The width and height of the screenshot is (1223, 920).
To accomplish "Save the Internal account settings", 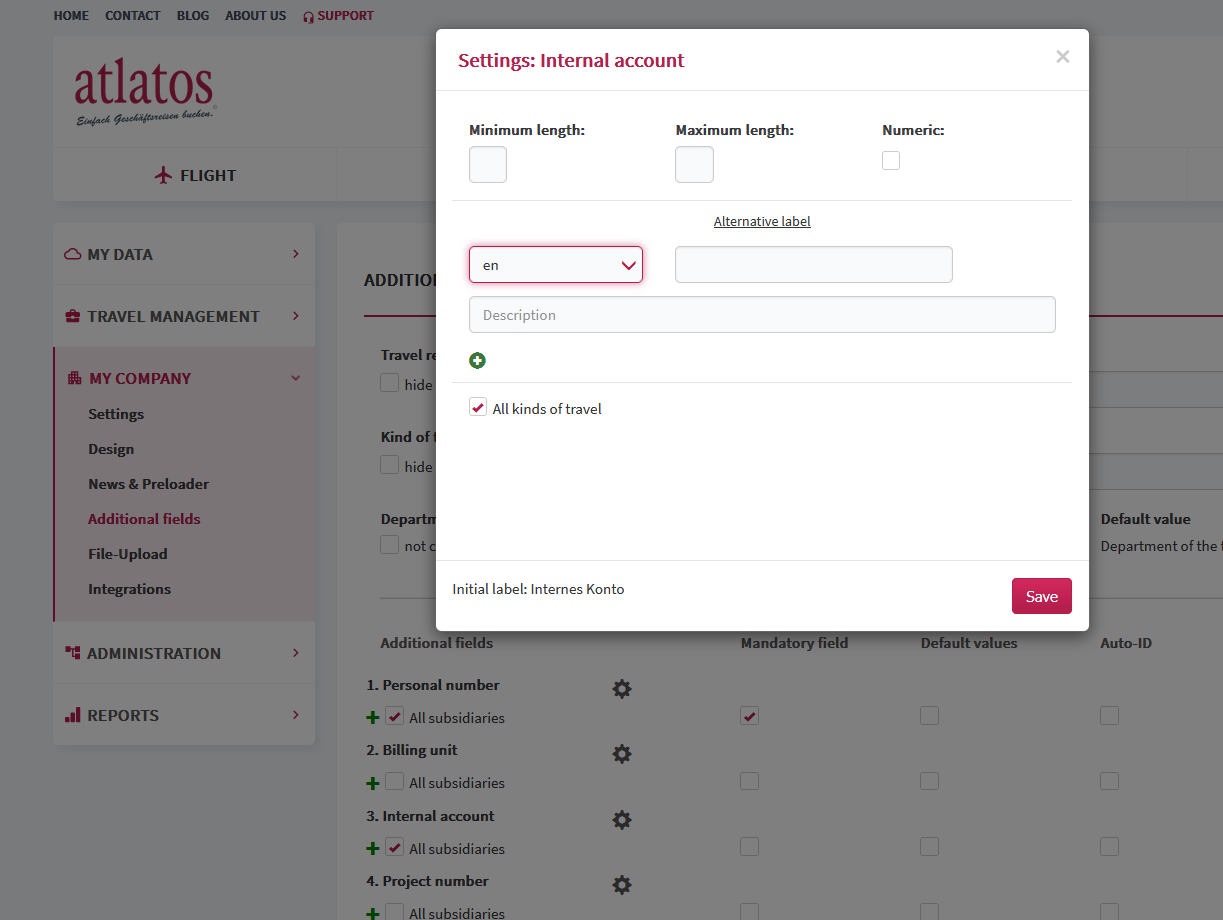I will point(1041,596).
